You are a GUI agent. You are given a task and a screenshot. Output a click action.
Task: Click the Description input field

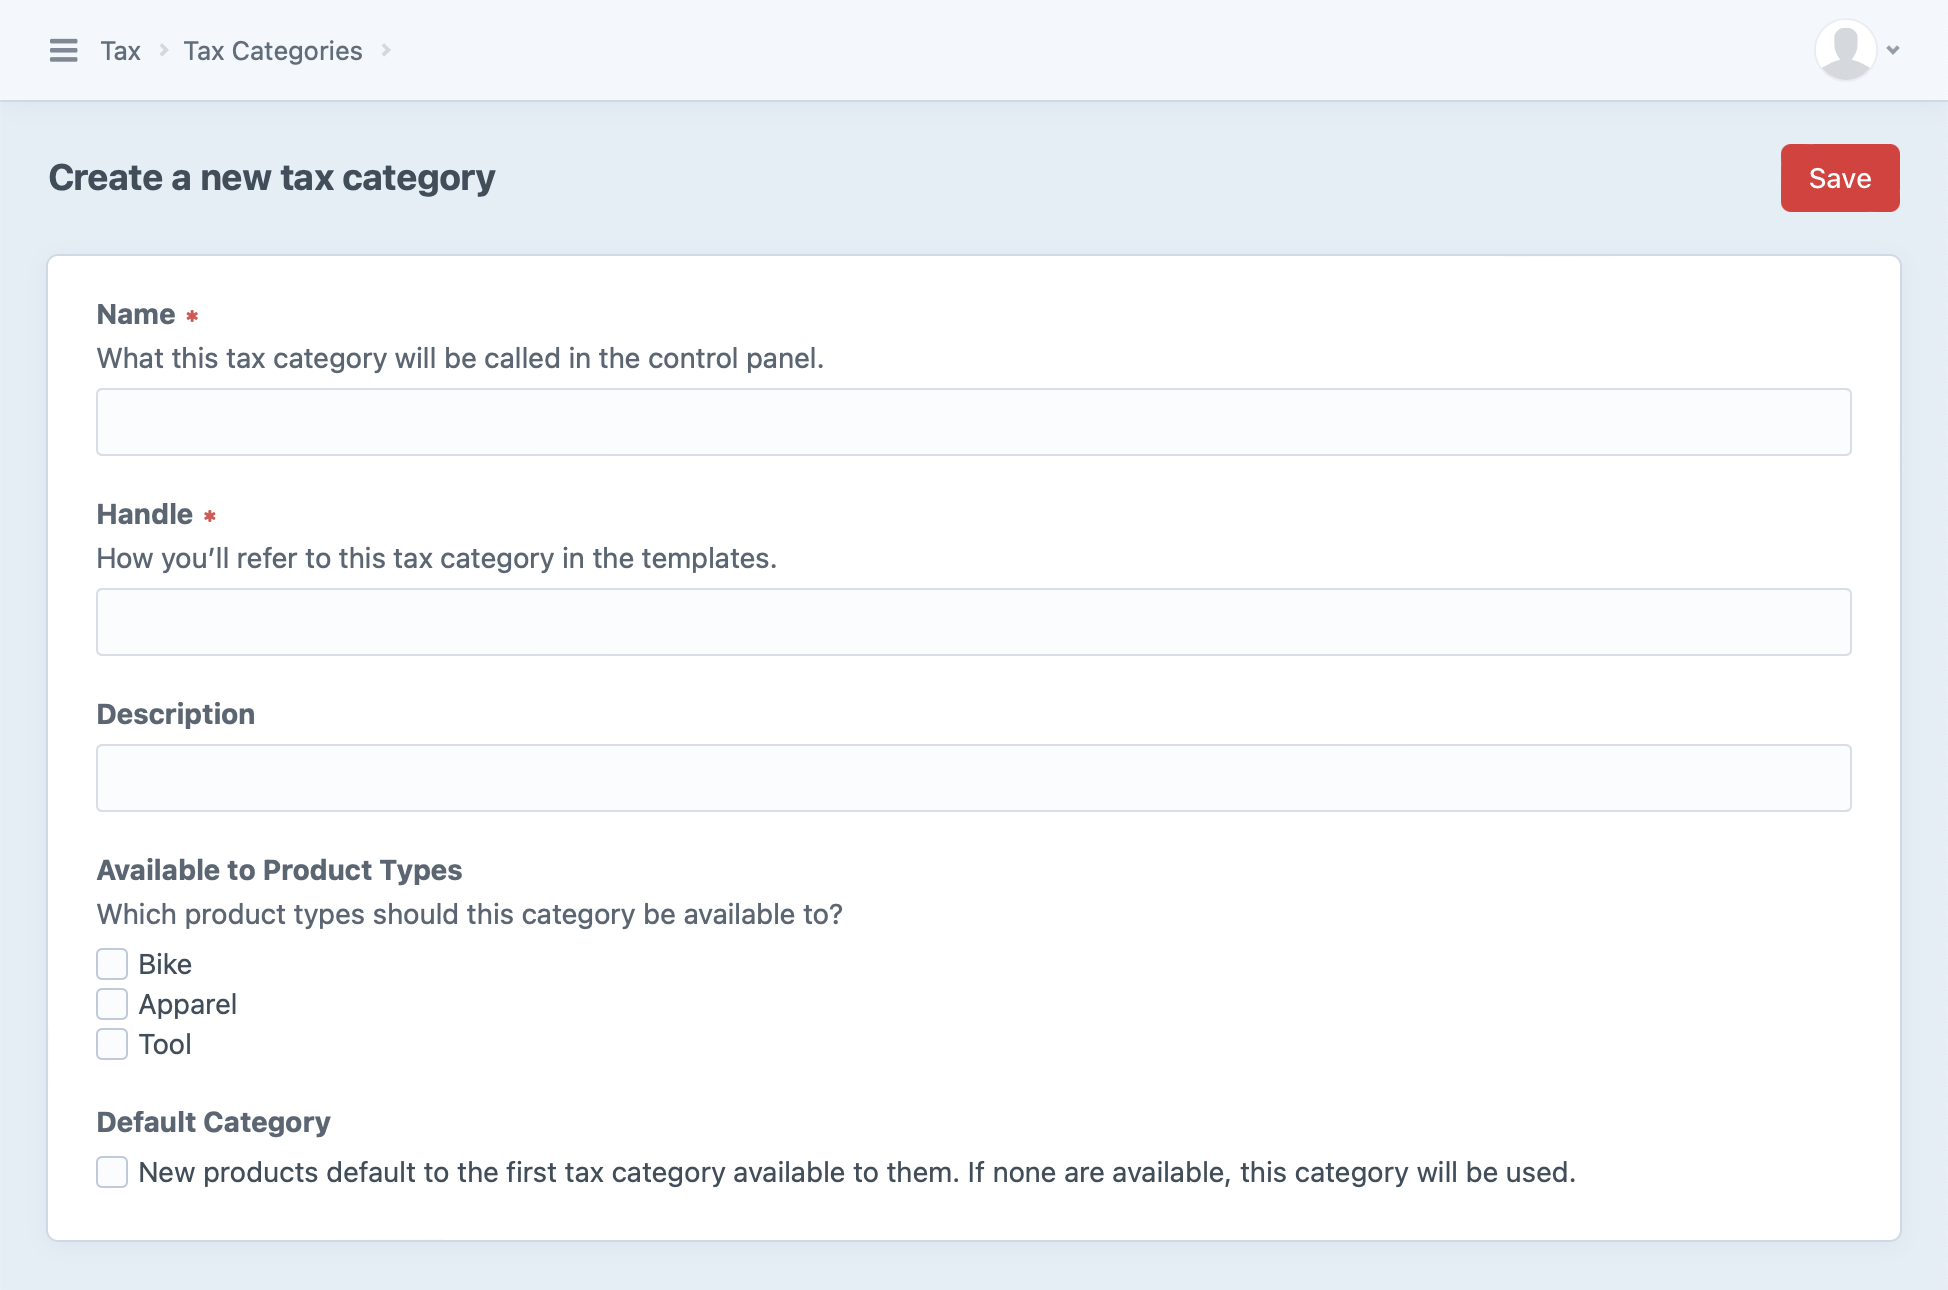[973, 777]
